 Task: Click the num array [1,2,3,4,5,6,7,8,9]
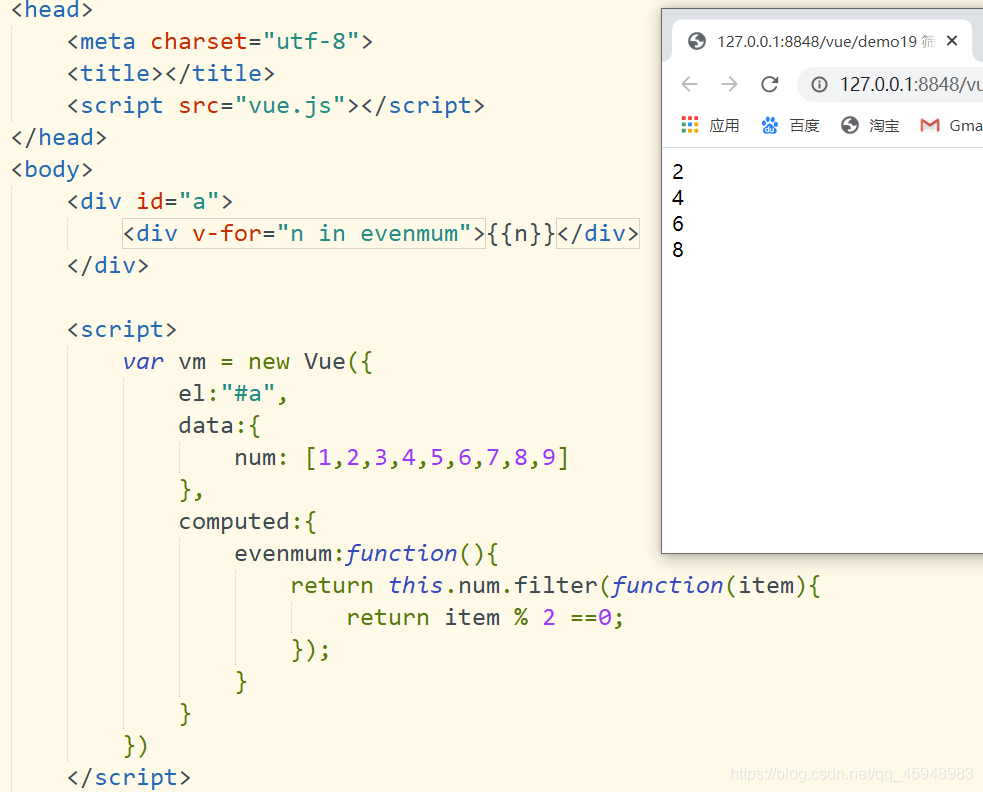pyautogui.click(x=437, y=458)
